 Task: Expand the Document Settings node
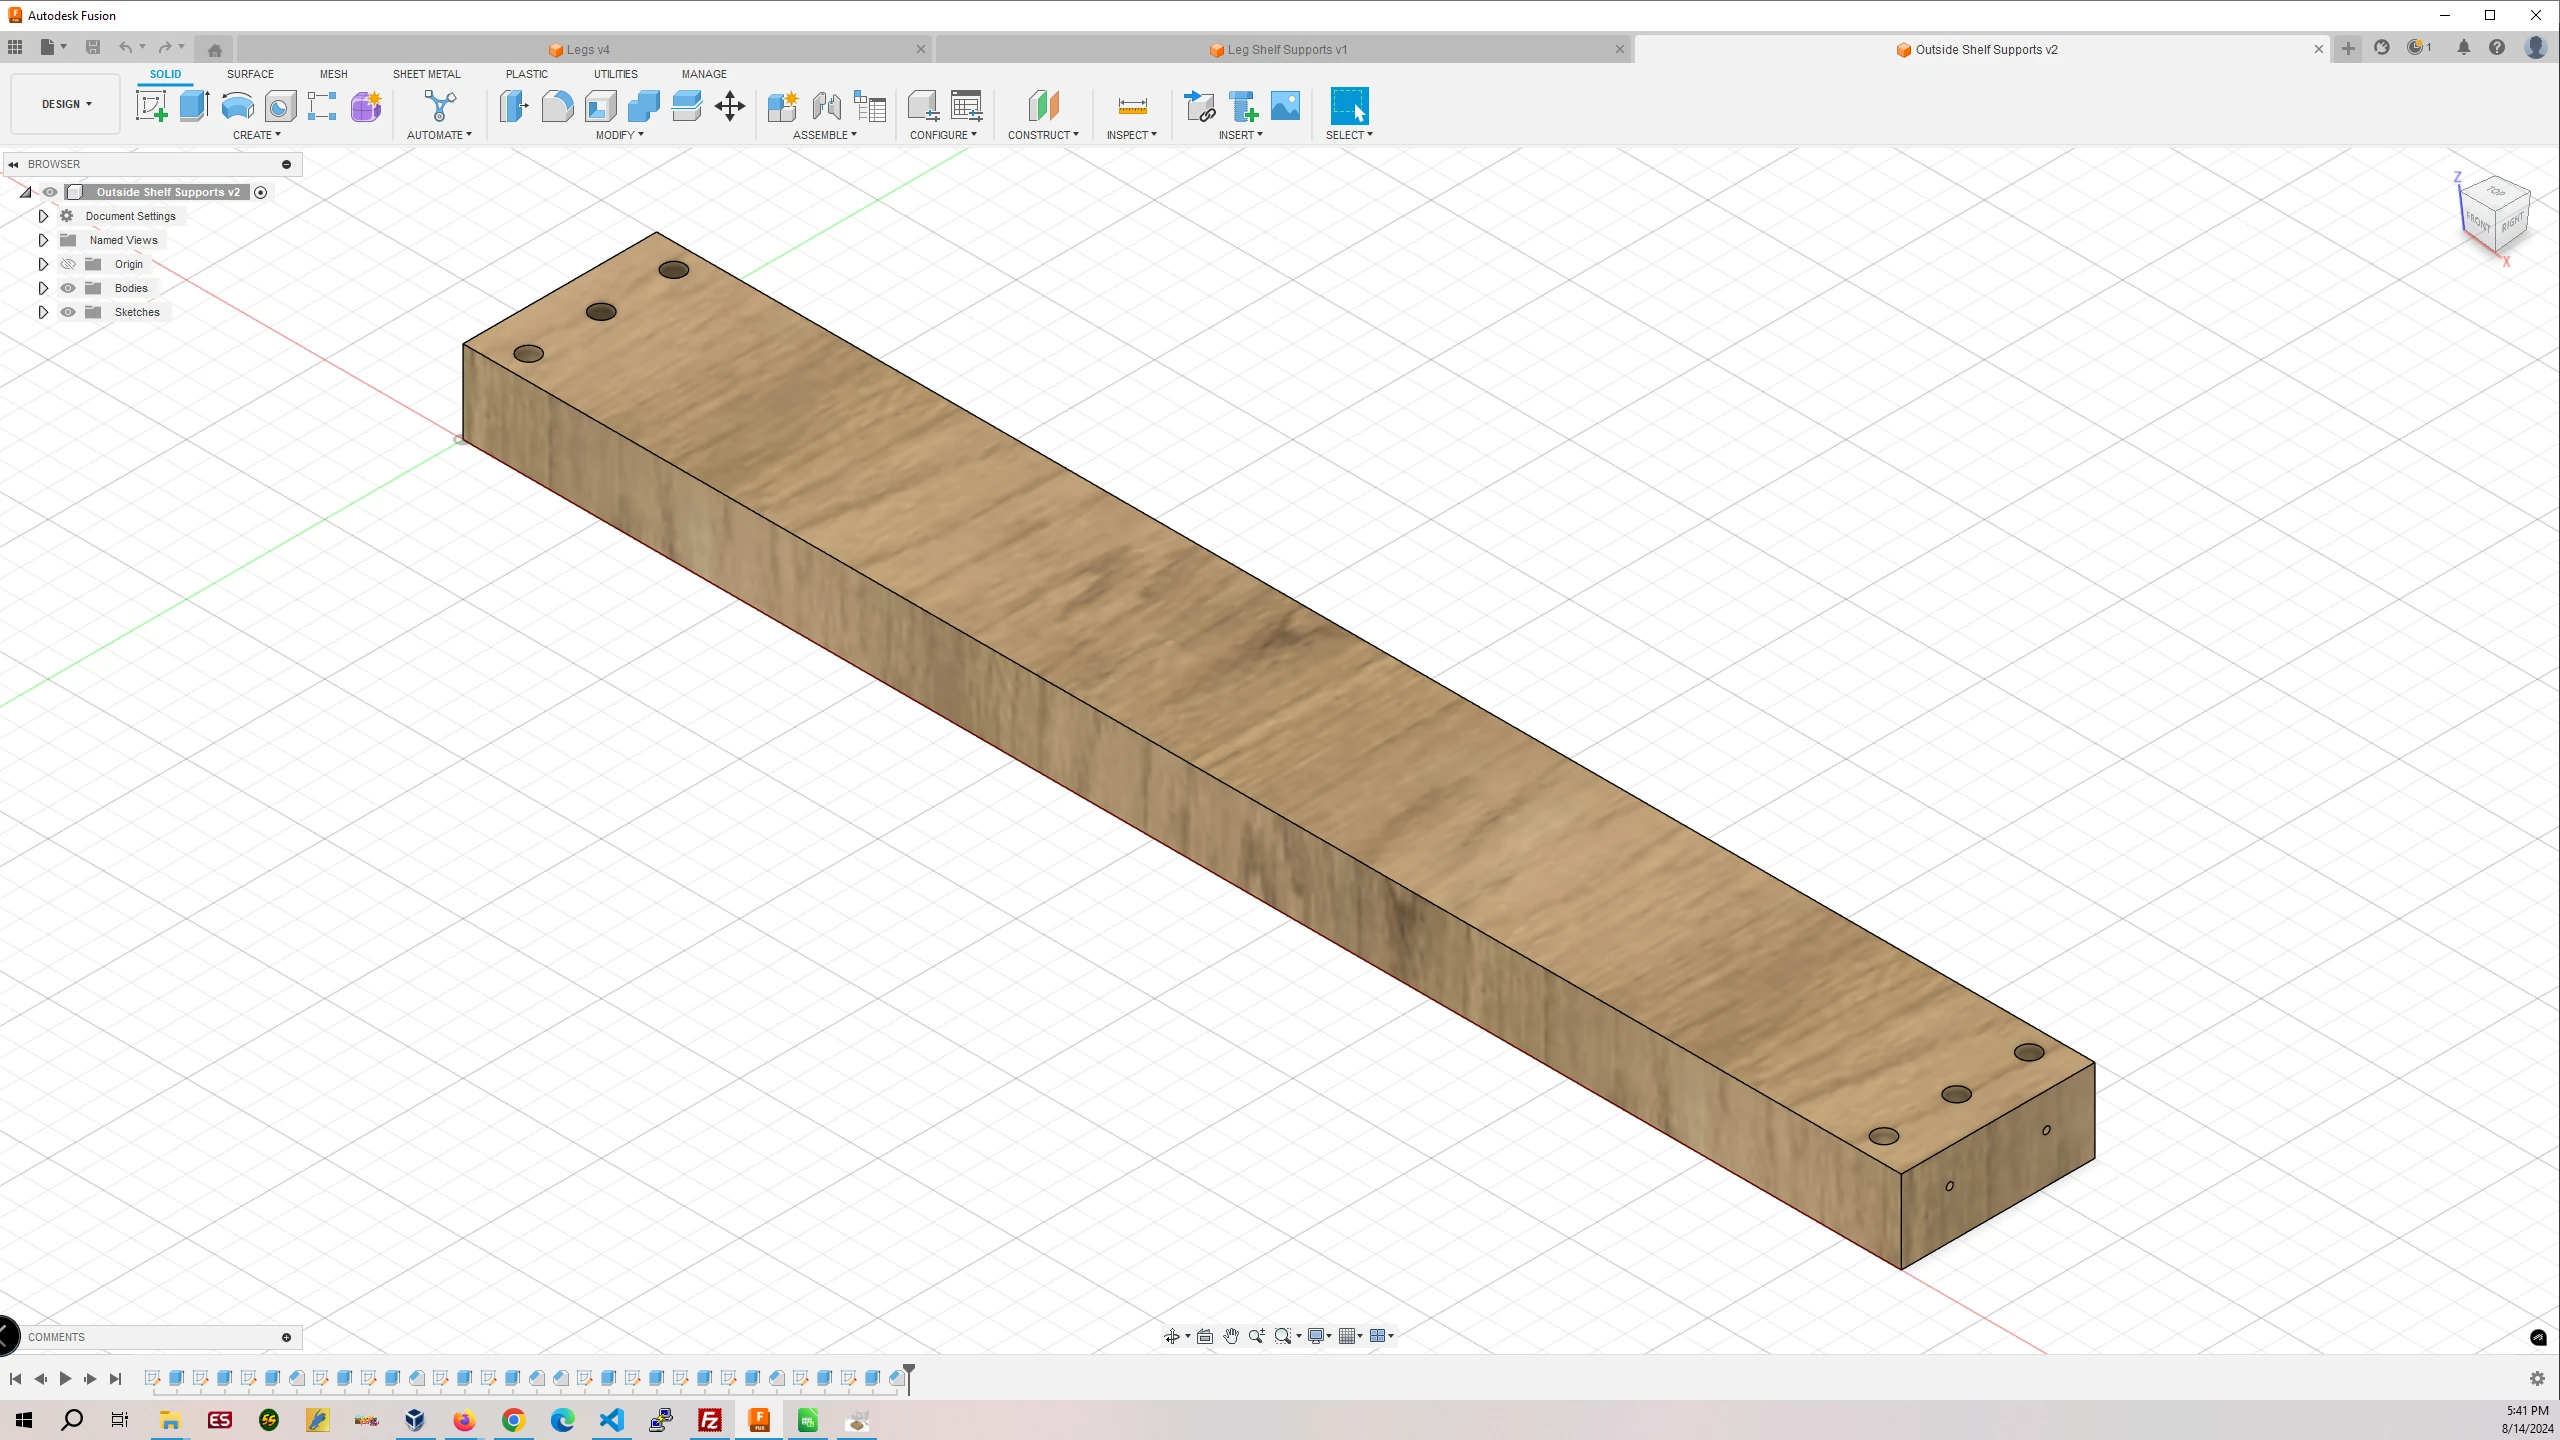(x=43, y=216)
